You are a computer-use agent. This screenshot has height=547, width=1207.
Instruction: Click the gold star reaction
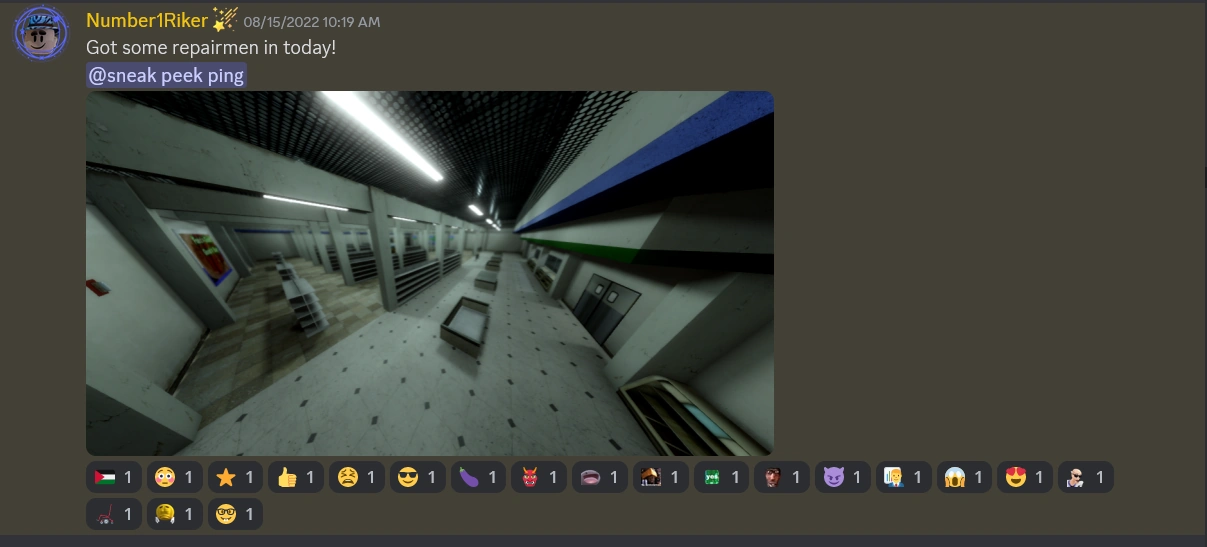point(235,478)
